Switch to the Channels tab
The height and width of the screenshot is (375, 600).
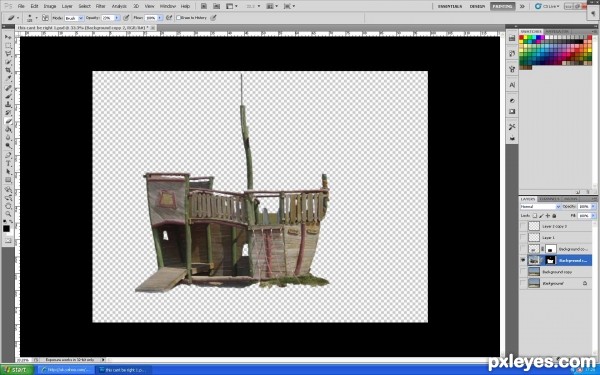[x=549, y=199]
